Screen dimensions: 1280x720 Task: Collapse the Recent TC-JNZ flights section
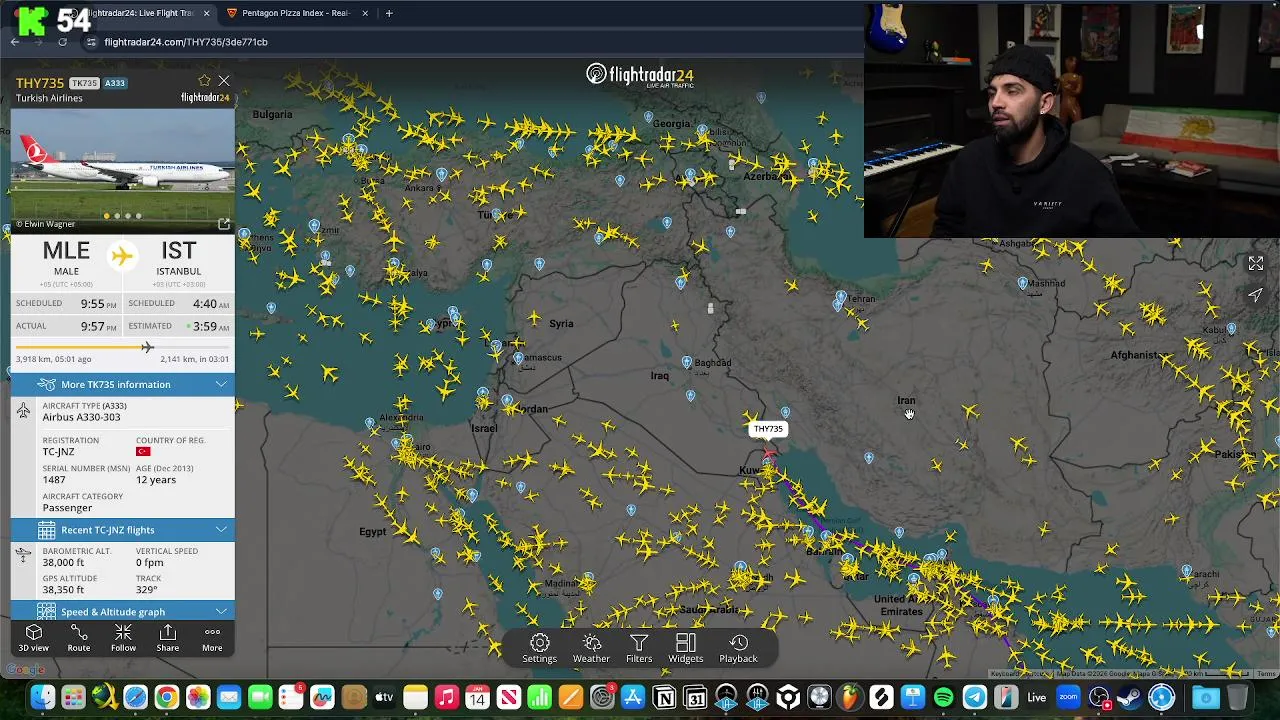(123, 530)
